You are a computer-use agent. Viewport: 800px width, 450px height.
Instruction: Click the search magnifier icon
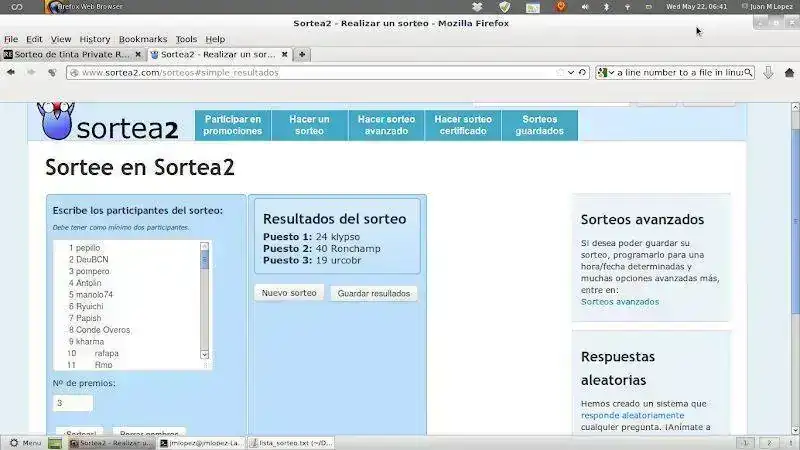click(748, 72)
